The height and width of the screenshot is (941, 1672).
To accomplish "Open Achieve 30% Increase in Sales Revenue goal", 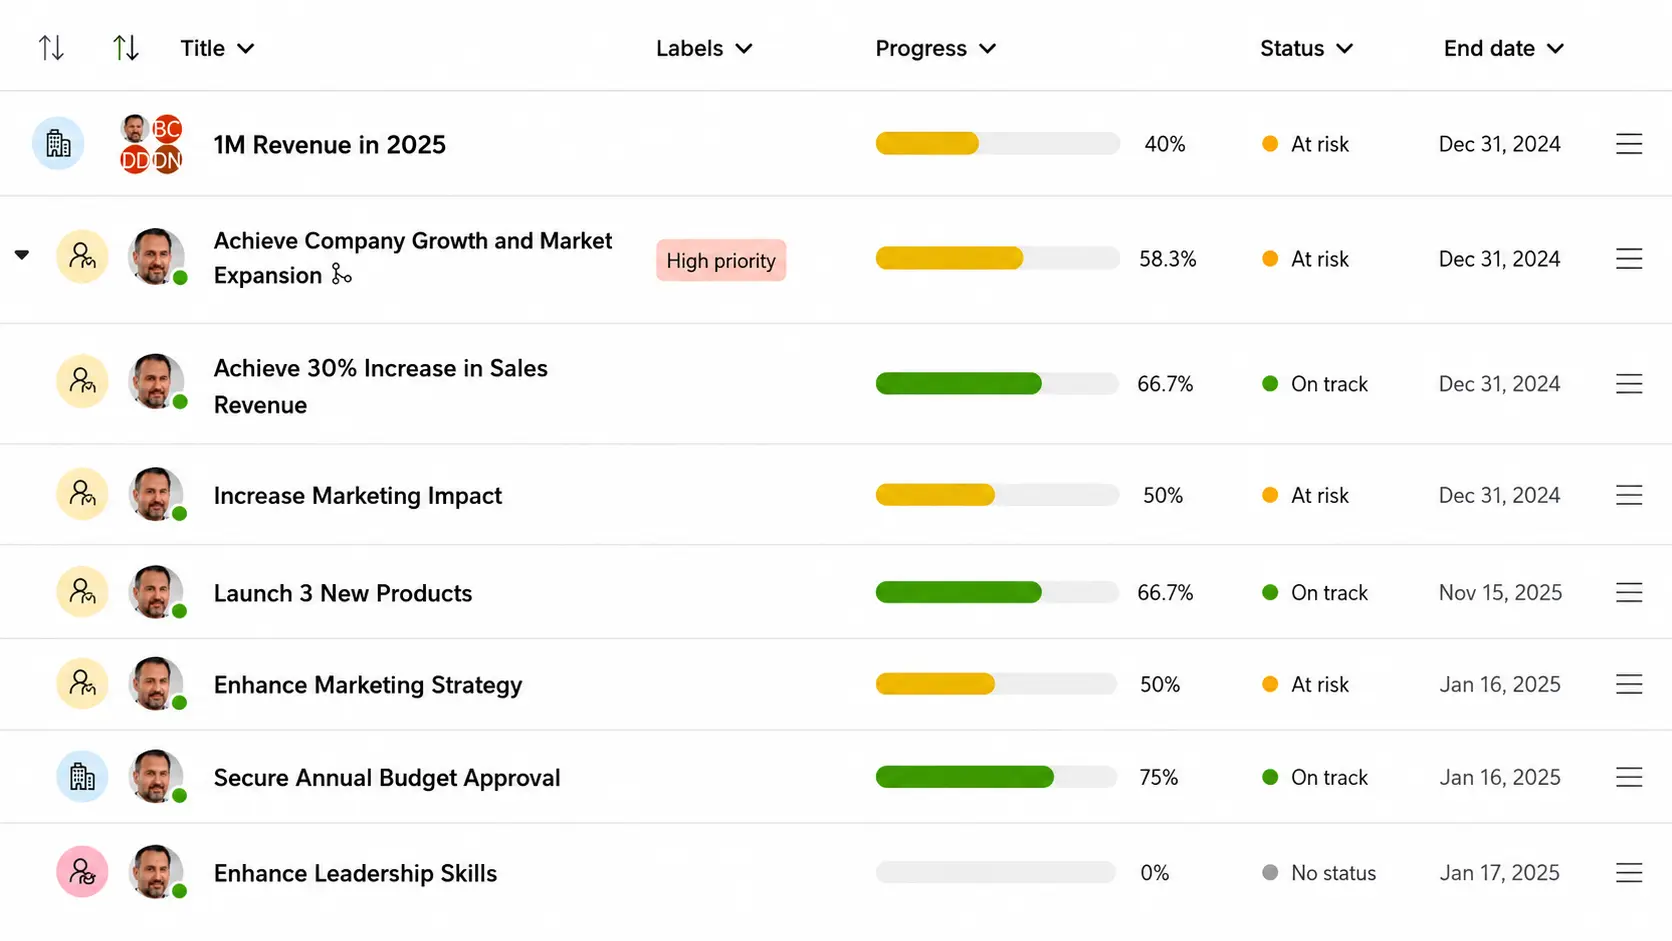I will tap(380, 386).
